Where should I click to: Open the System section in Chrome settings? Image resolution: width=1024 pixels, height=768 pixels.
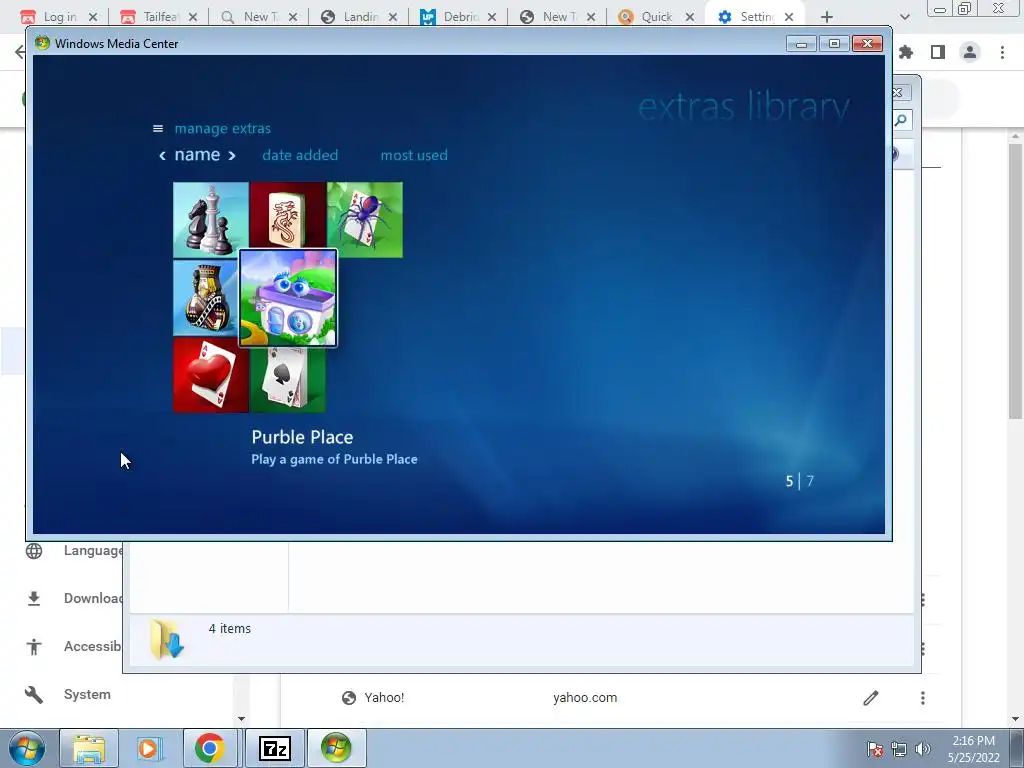click(x=87, y=694)
